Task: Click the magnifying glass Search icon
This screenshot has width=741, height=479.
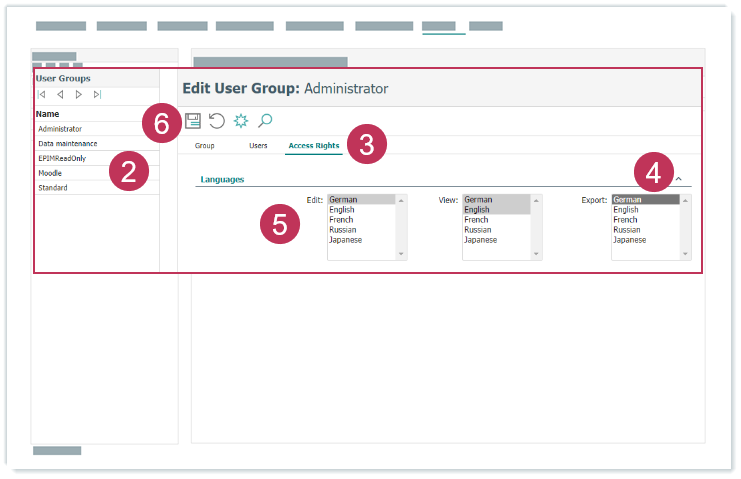Action: click(x=265, y=121)
